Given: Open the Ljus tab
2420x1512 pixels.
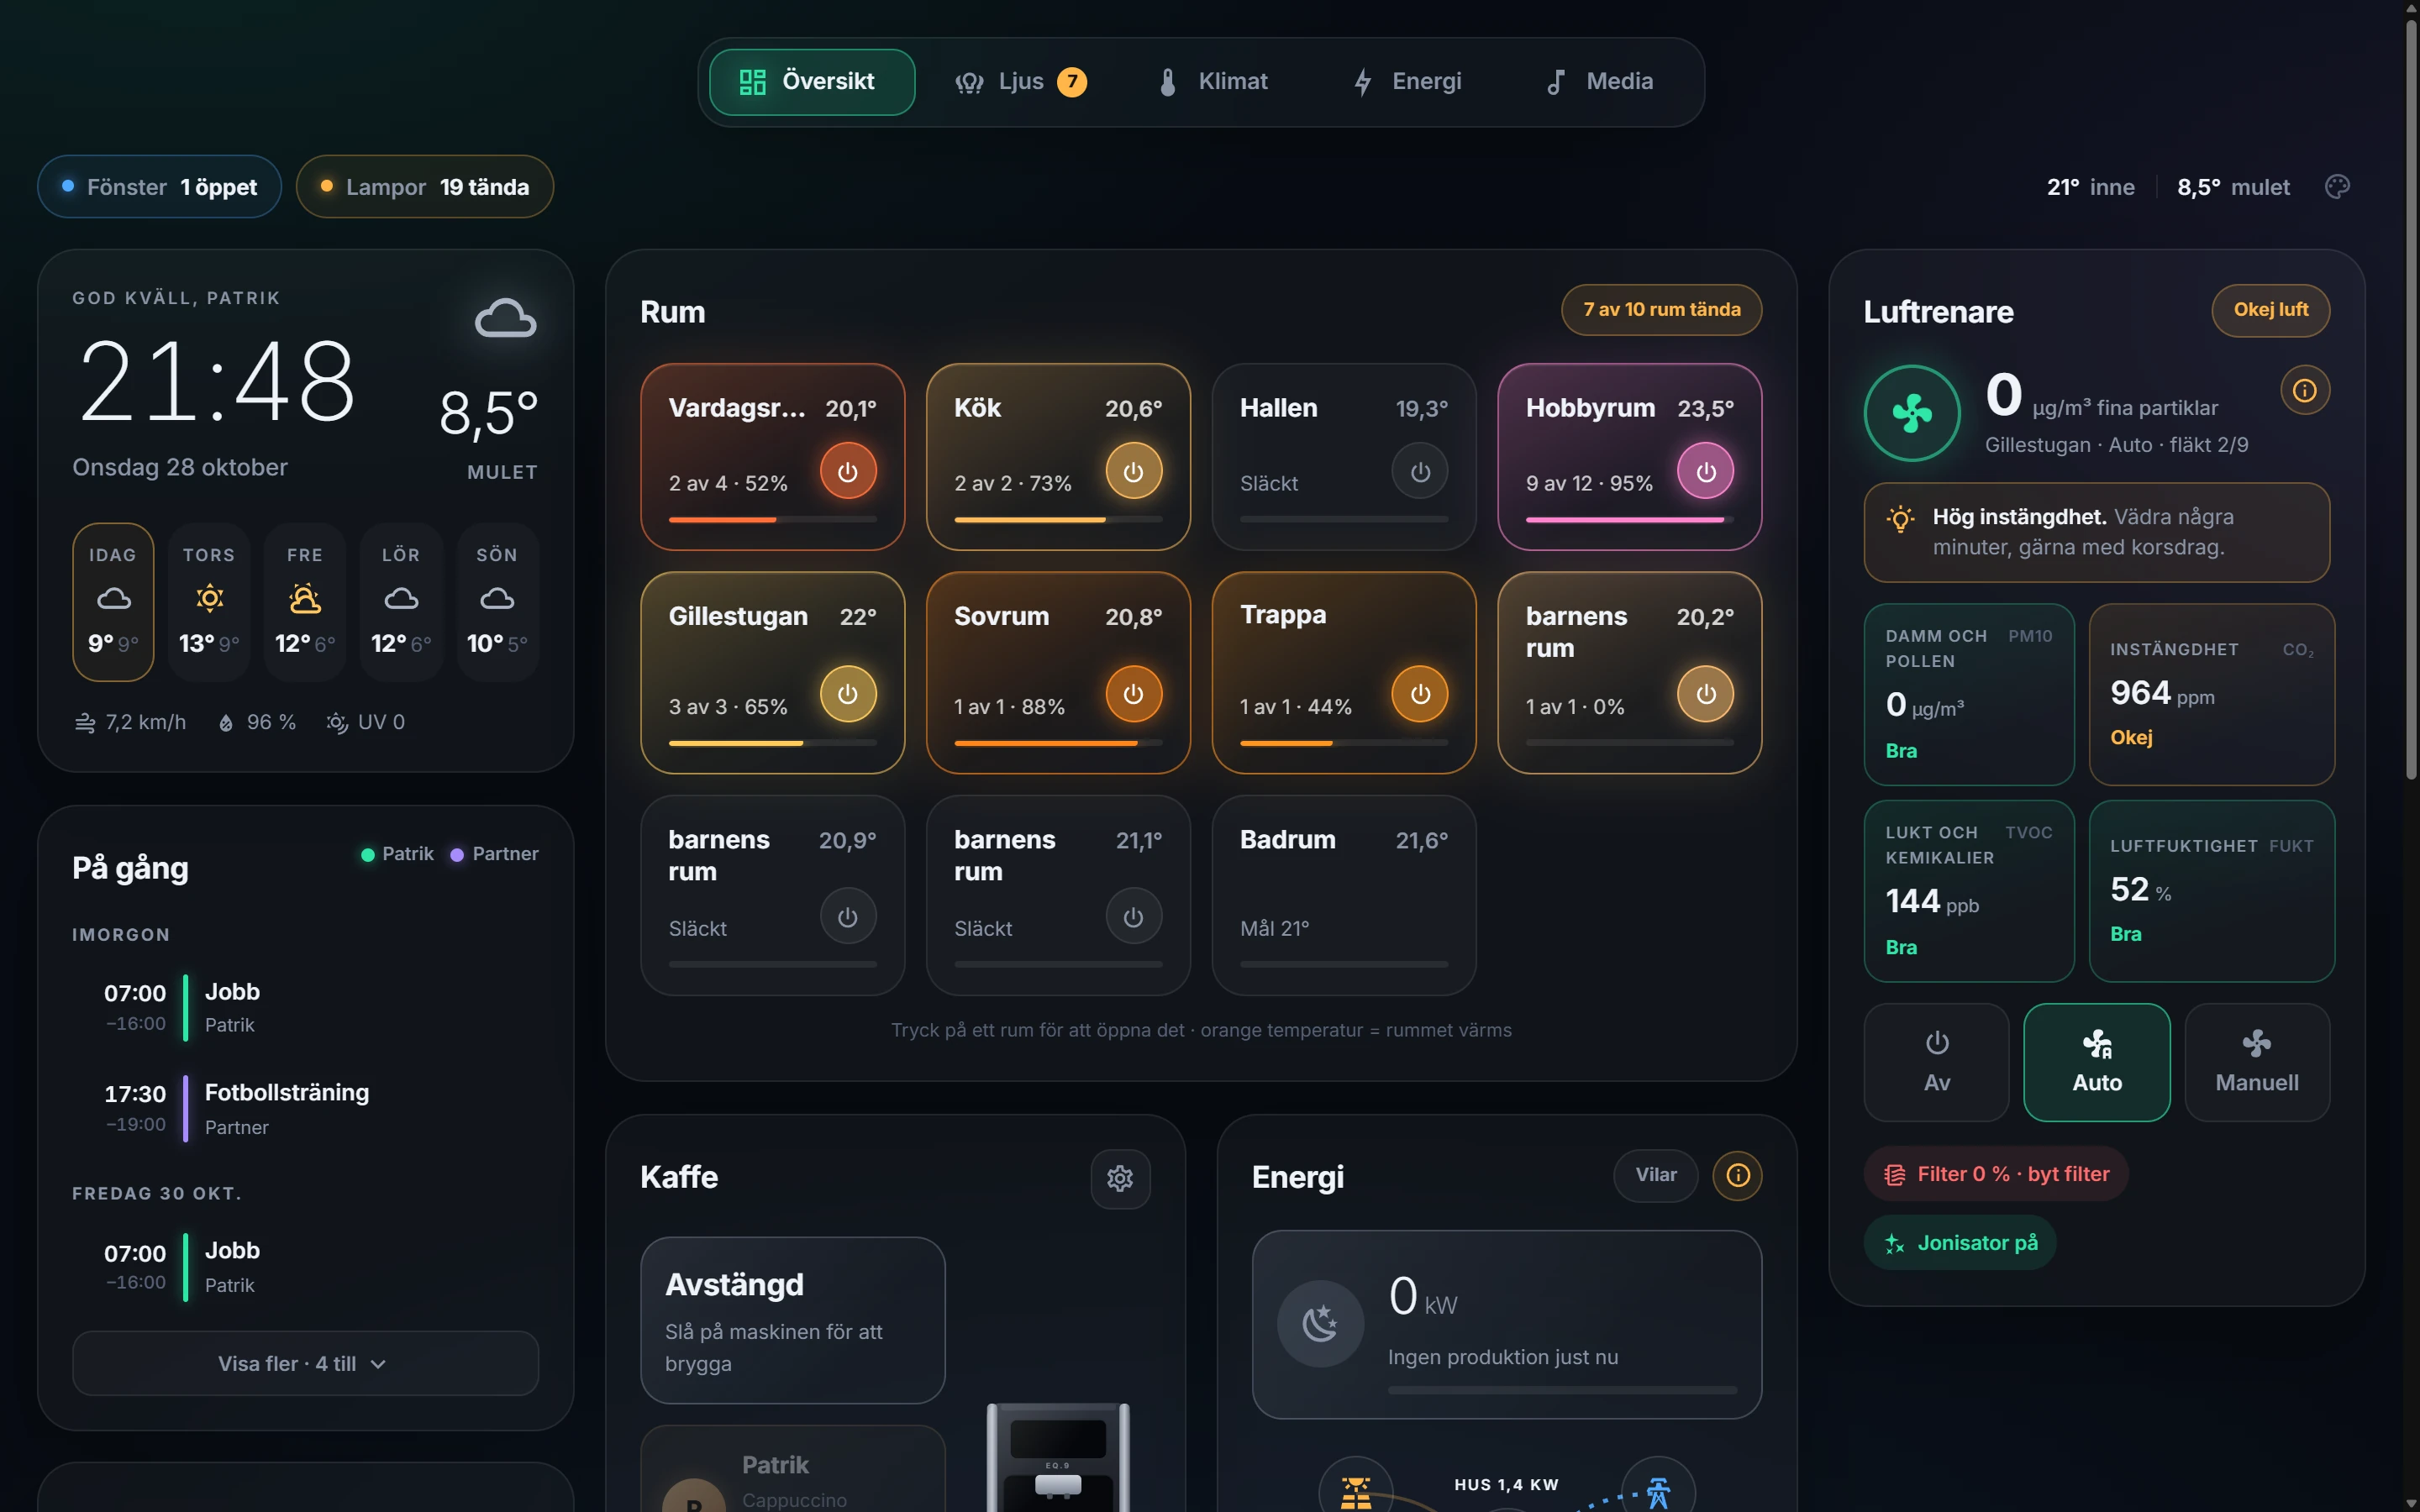Looking at the screenshot, I should click(x=1021, y=82).
